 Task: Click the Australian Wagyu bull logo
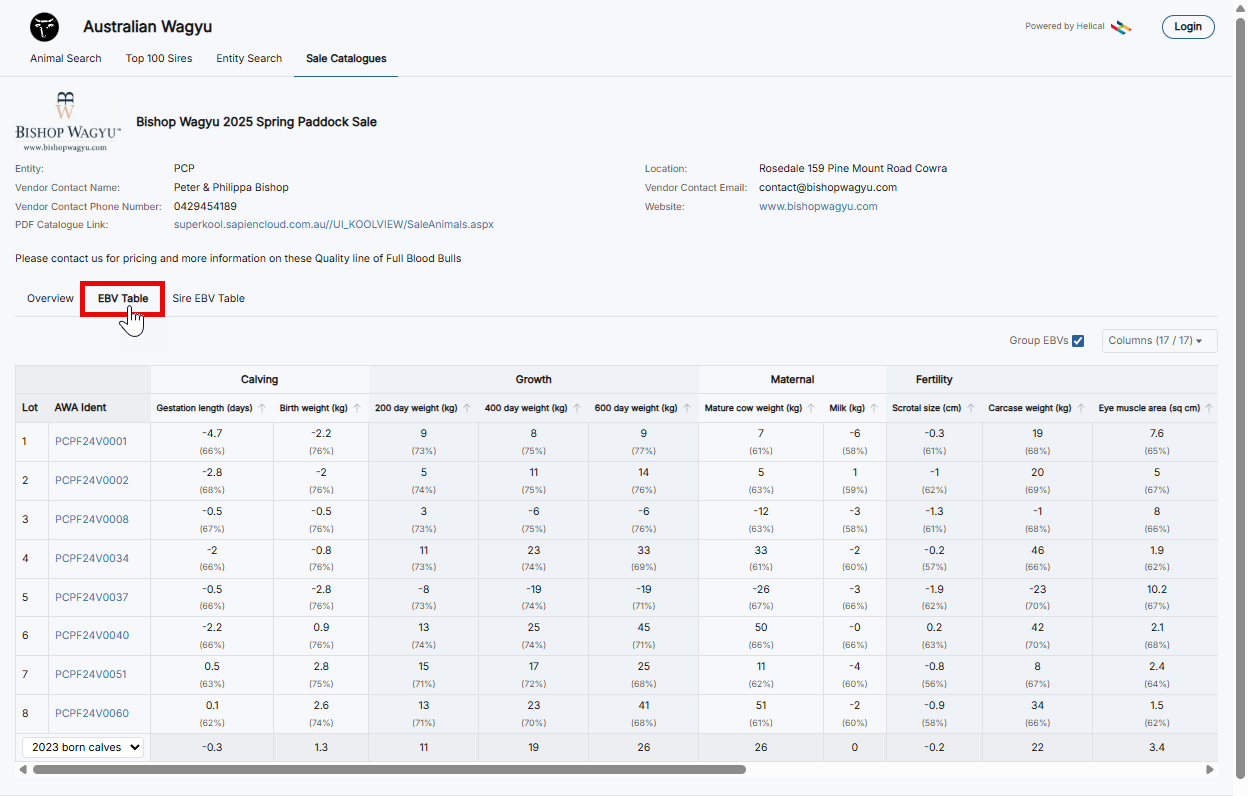tap(44, 27)
